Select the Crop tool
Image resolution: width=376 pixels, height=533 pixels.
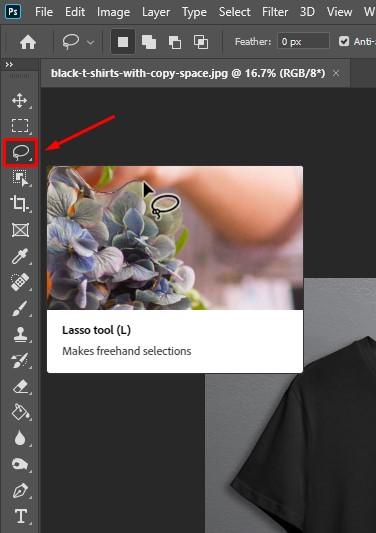pos(20,204)
